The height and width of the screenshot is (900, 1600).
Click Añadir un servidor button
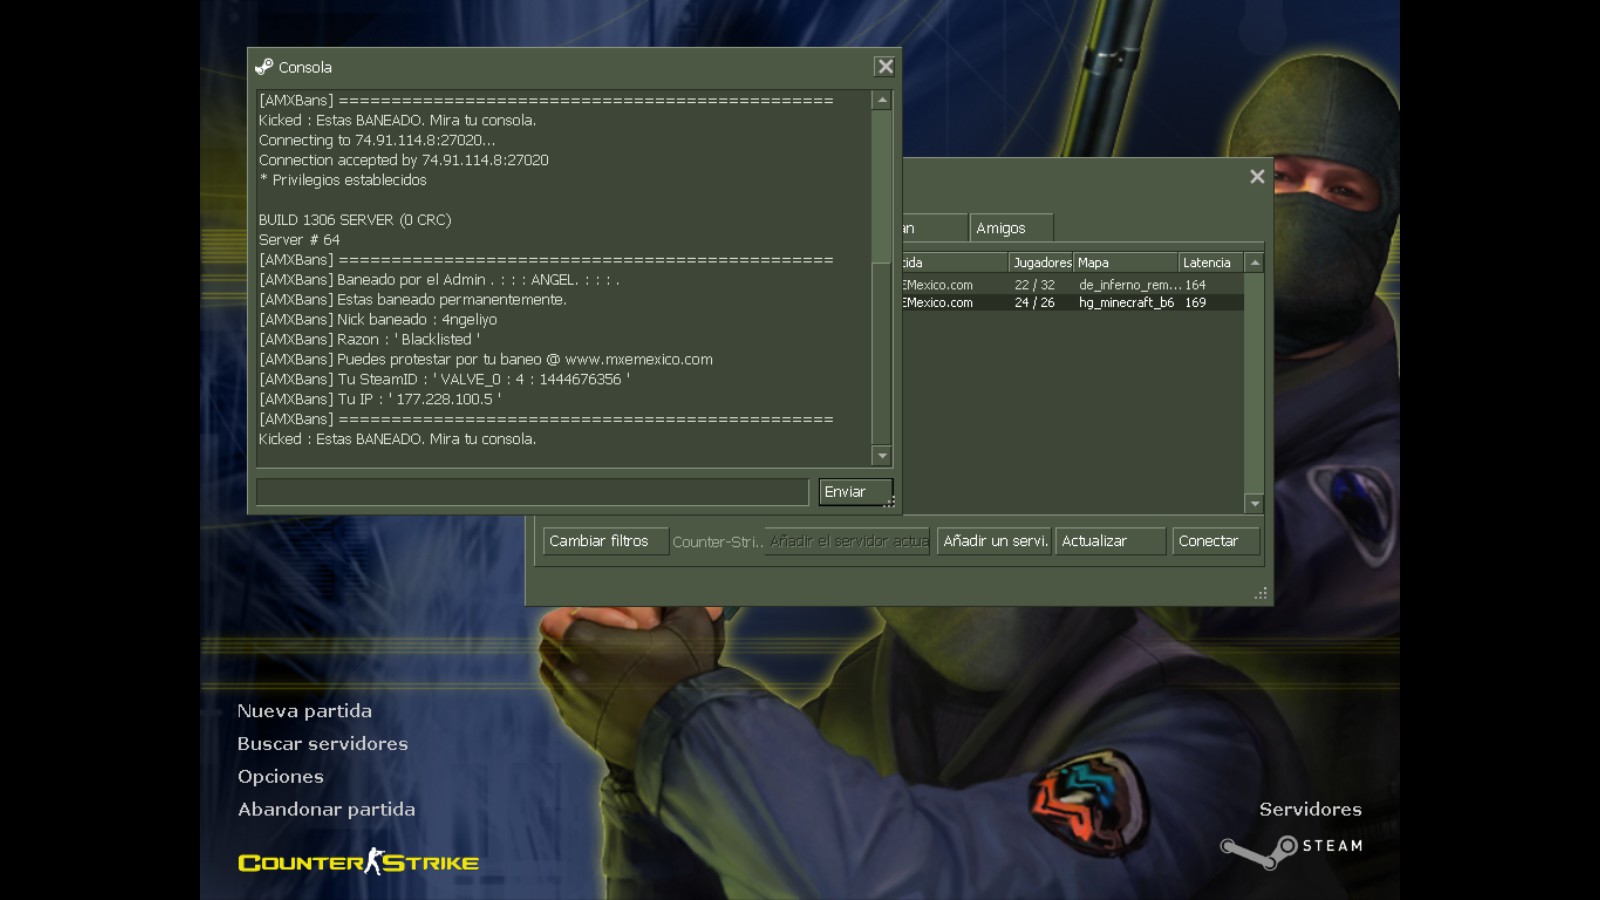(994, 541)
